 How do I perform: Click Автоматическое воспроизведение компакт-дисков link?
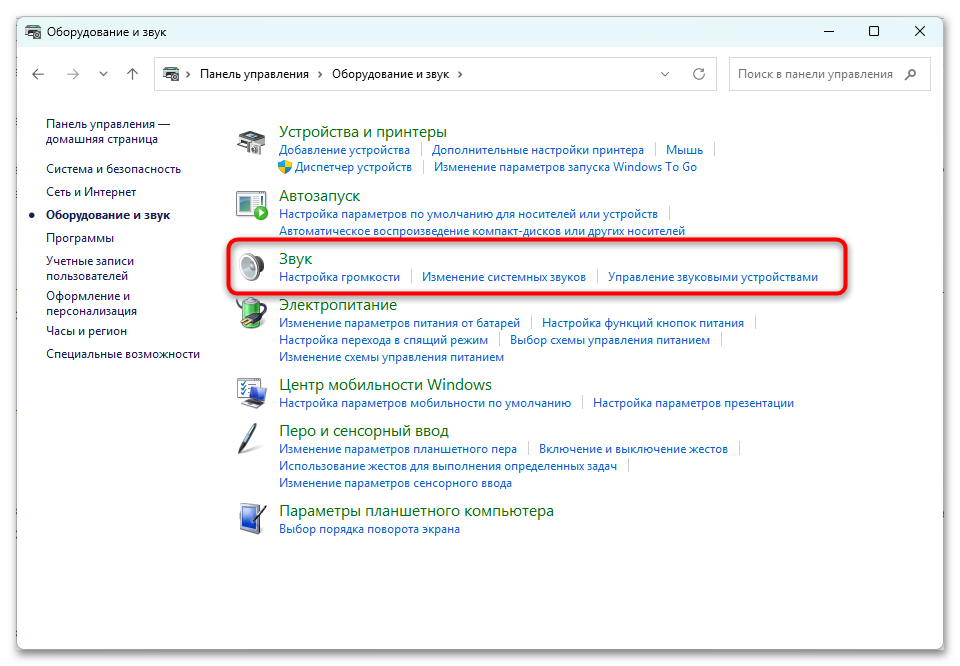click(482, 231)
